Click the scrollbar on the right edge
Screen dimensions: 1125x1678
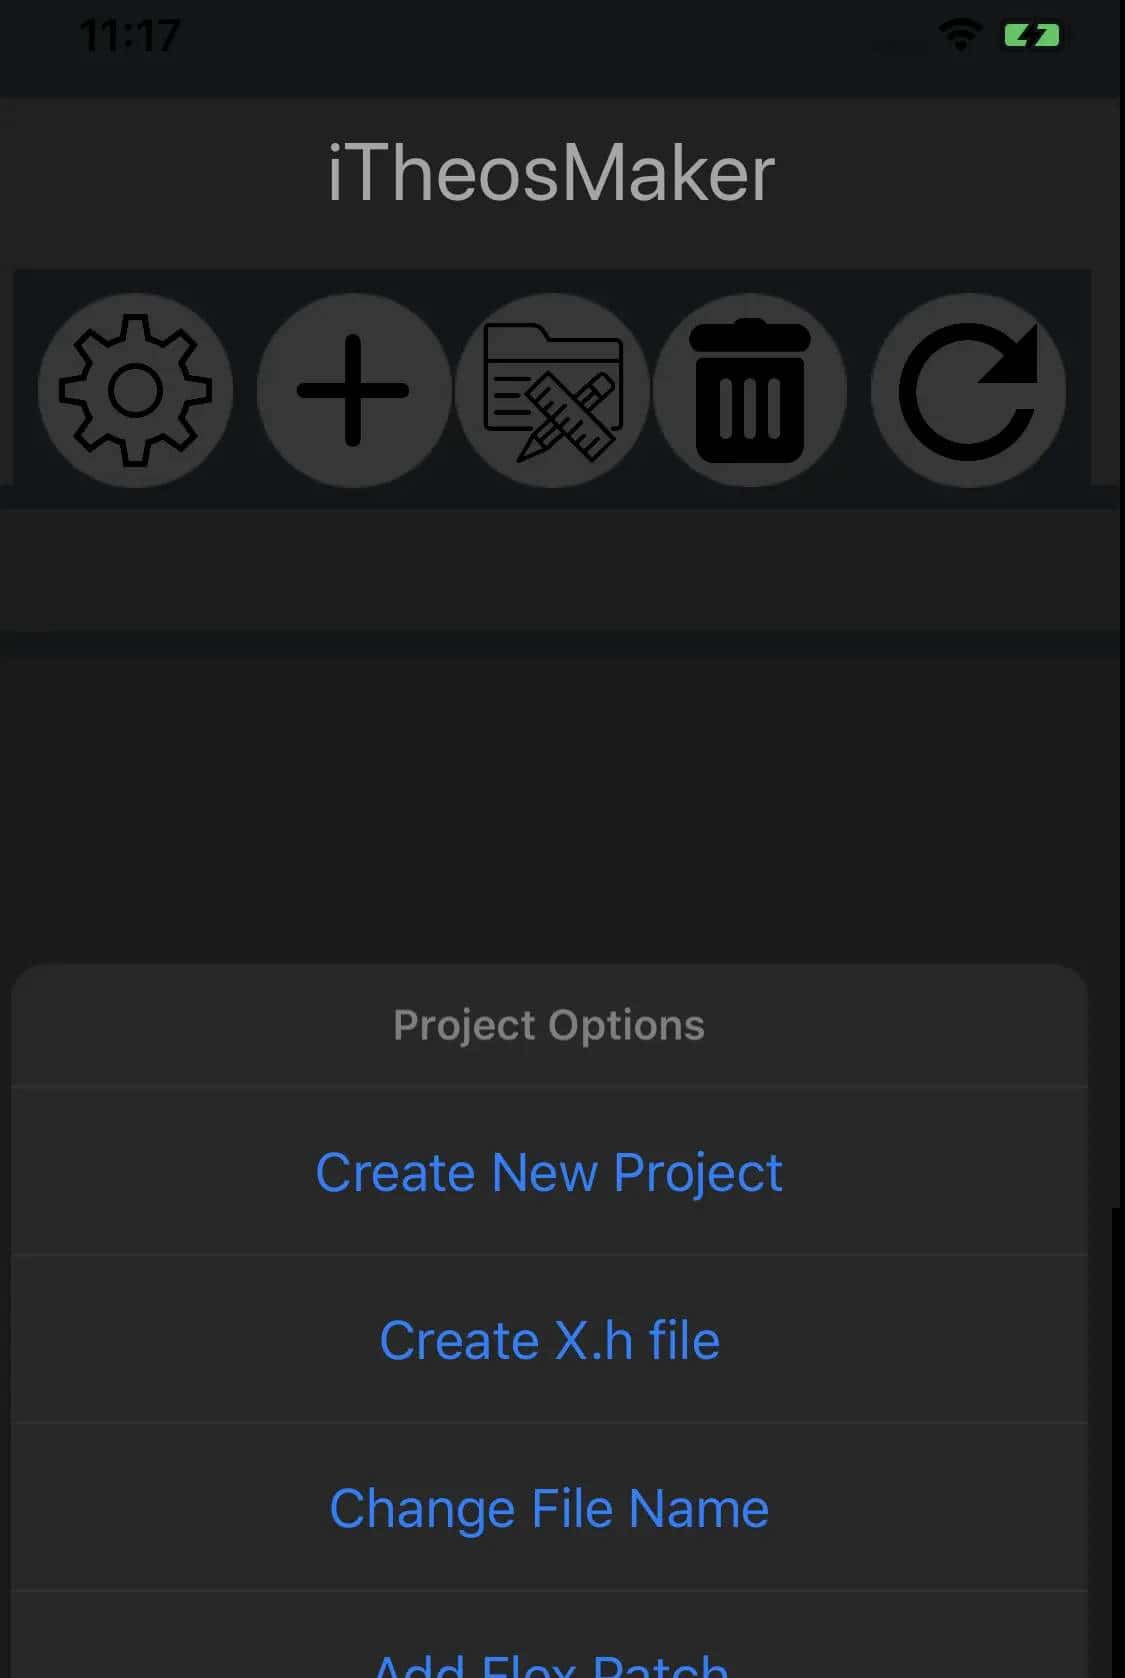coord(1117,1440)
